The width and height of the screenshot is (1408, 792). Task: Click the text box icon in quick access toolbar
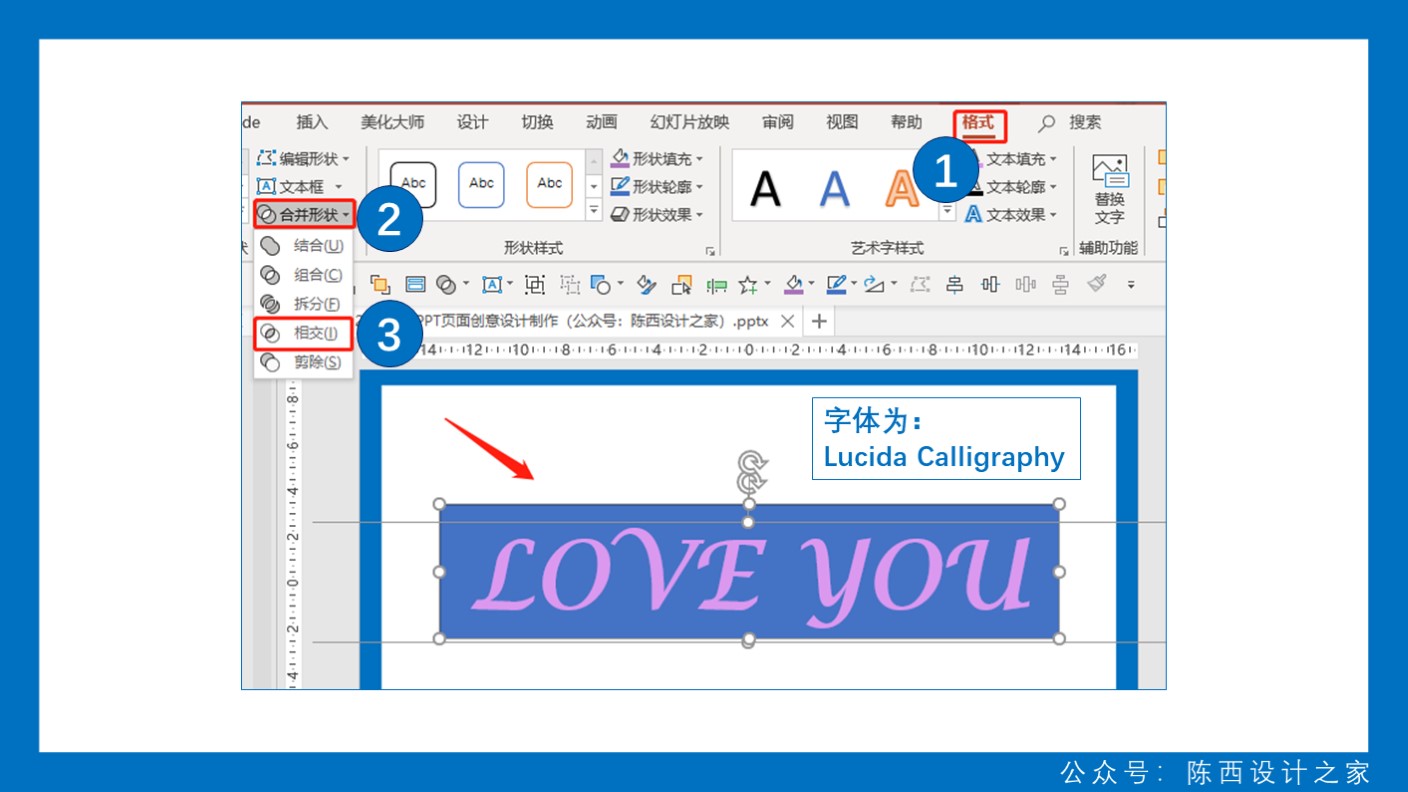click(x=492, y=285)
